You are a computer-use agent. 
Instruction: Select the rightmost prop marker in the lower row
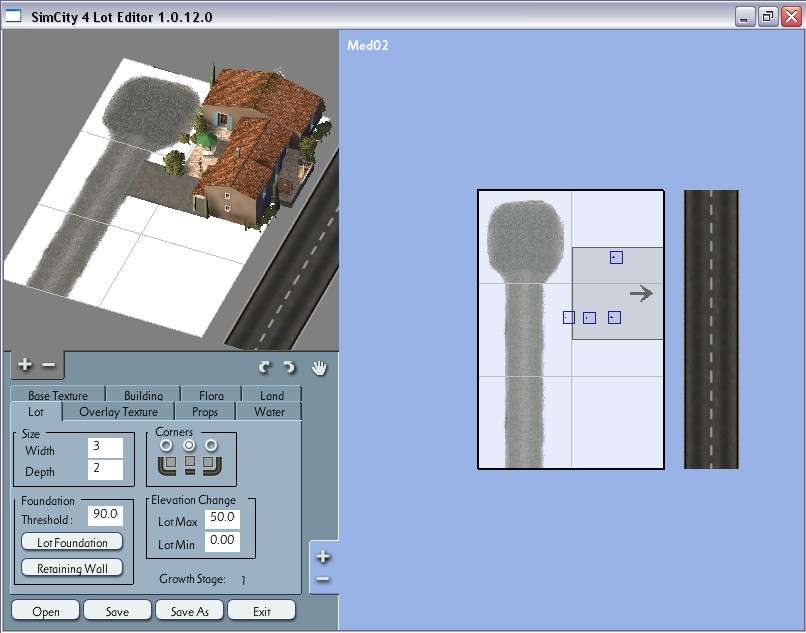point(614,318)
